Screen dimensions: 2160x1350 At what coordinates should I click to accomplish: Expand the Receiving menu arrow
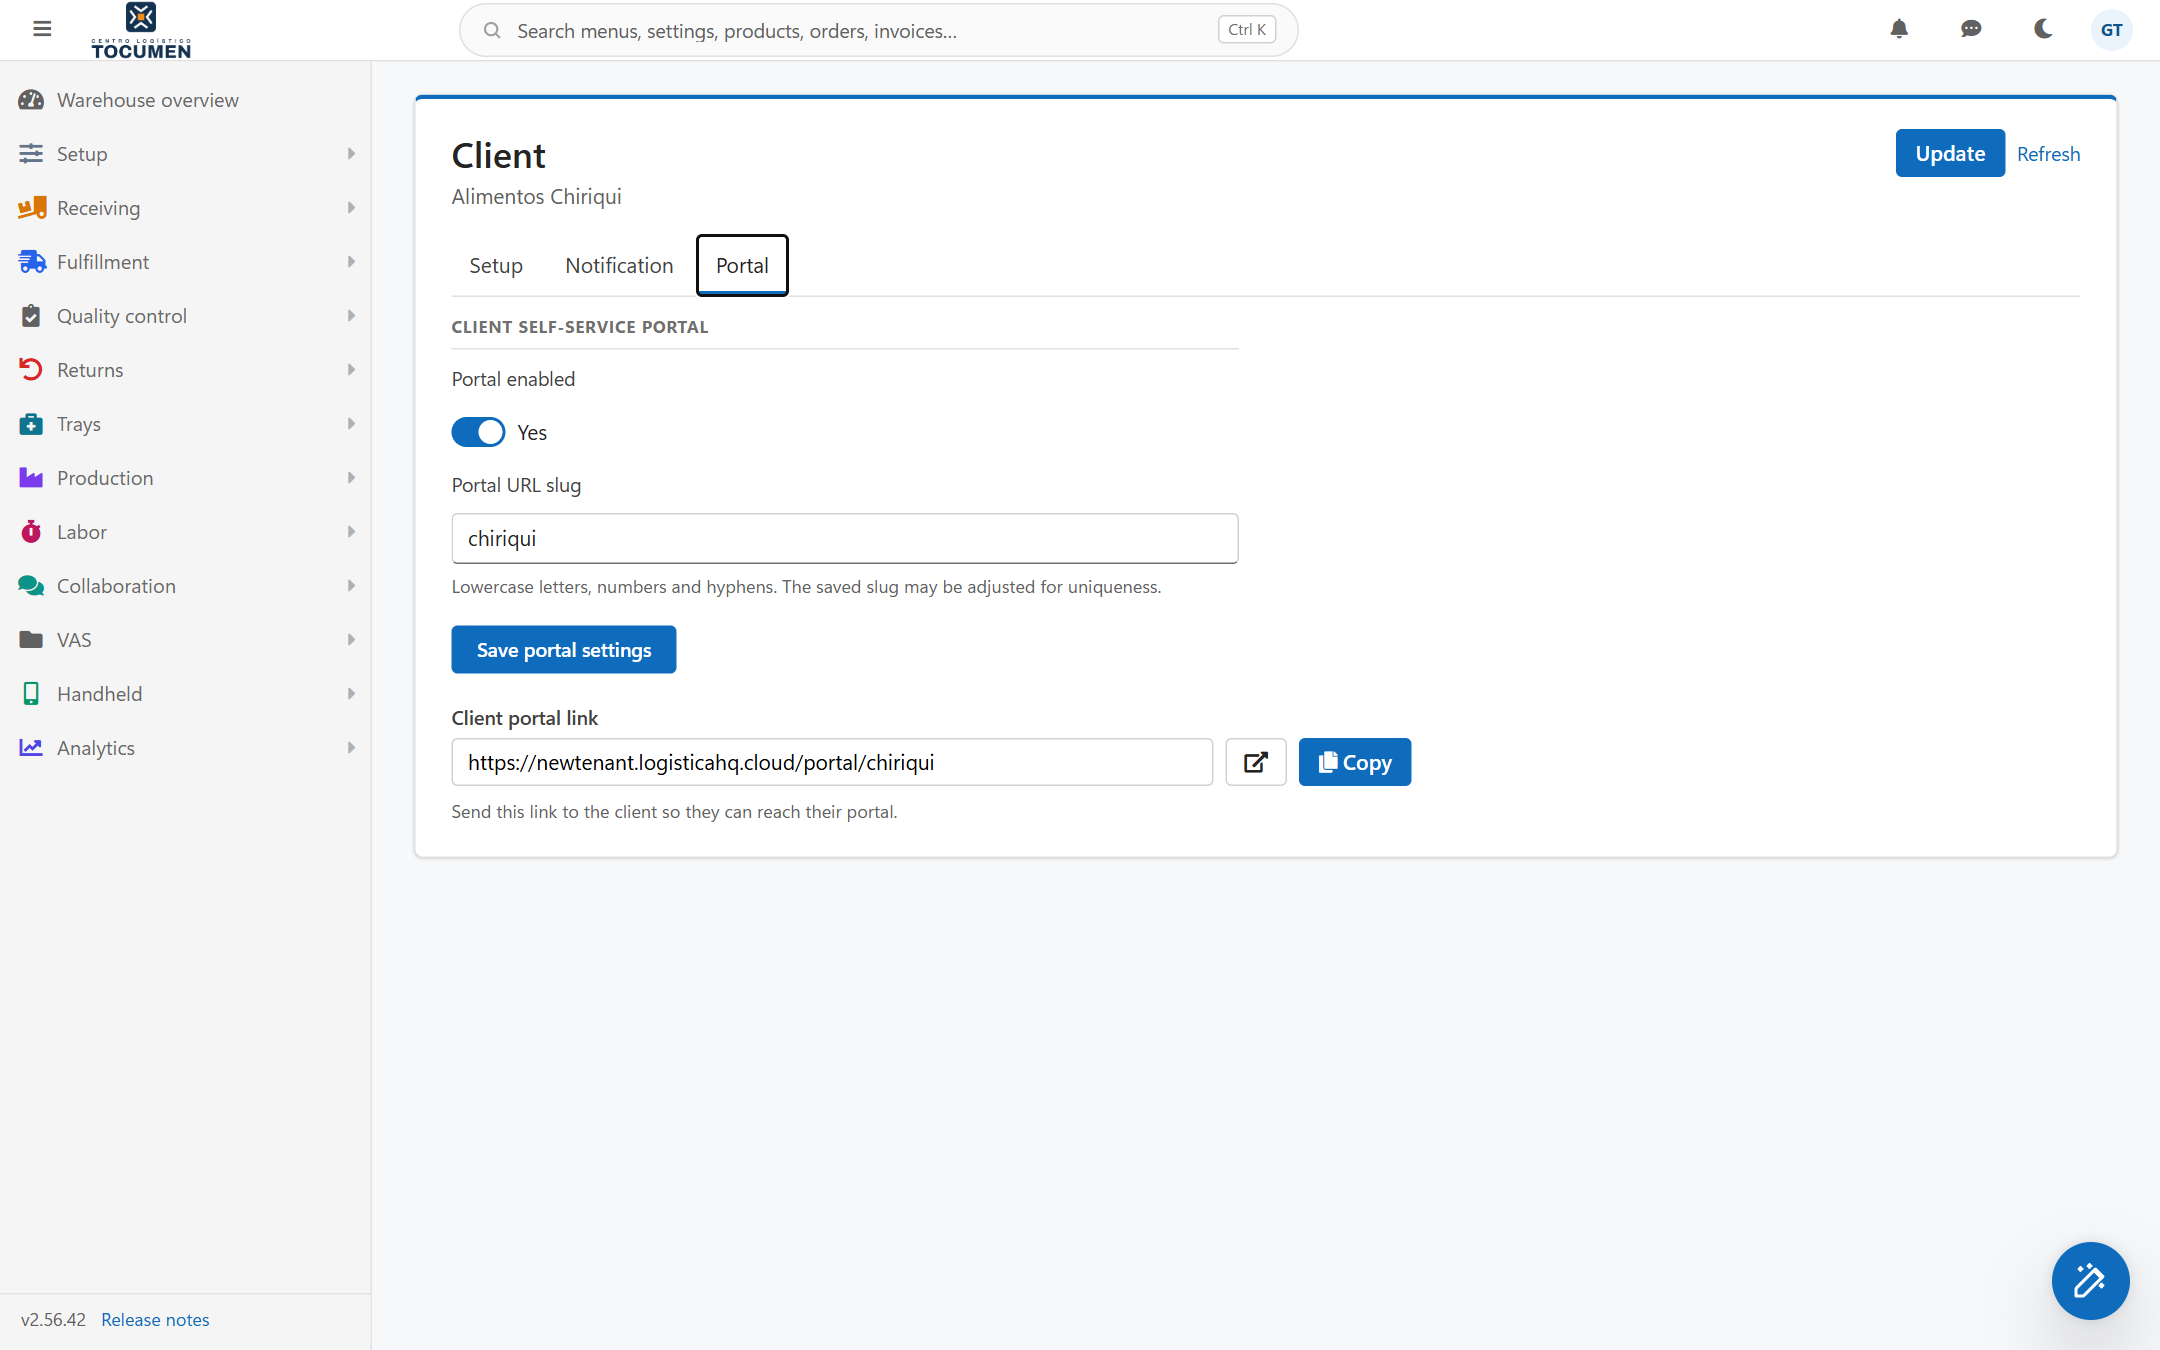point(351,208)
